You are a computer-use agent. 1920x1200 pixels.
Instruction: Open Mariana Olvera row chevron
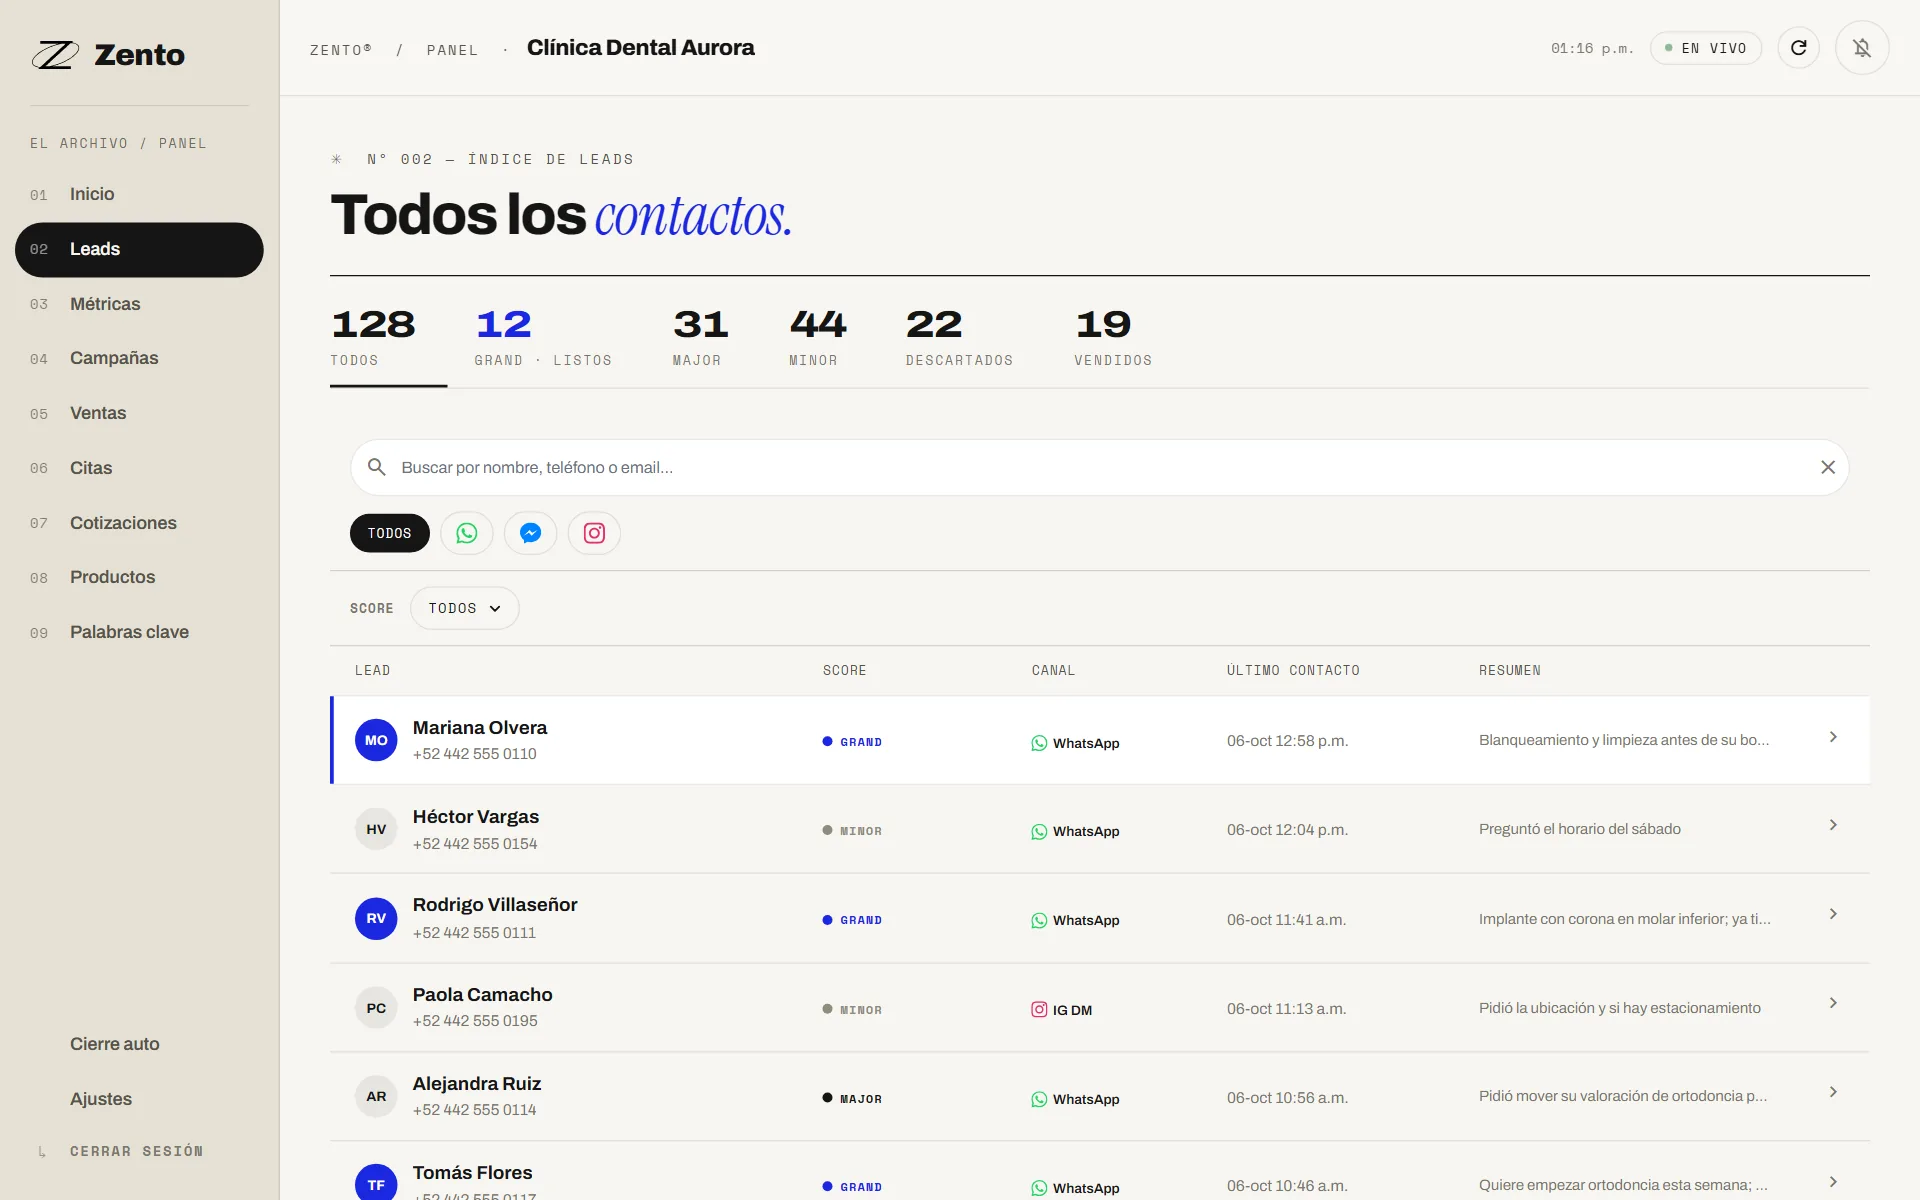tap(1833, 737)
